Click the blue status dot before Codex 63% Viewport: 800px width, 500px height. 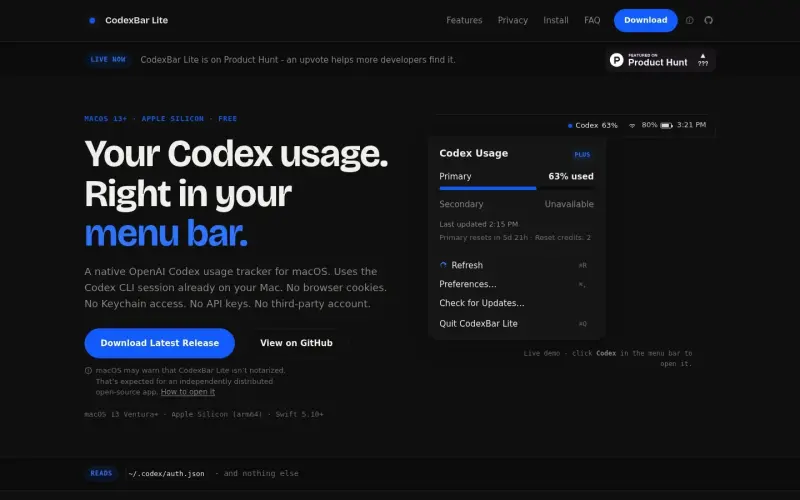pos(570,126)
